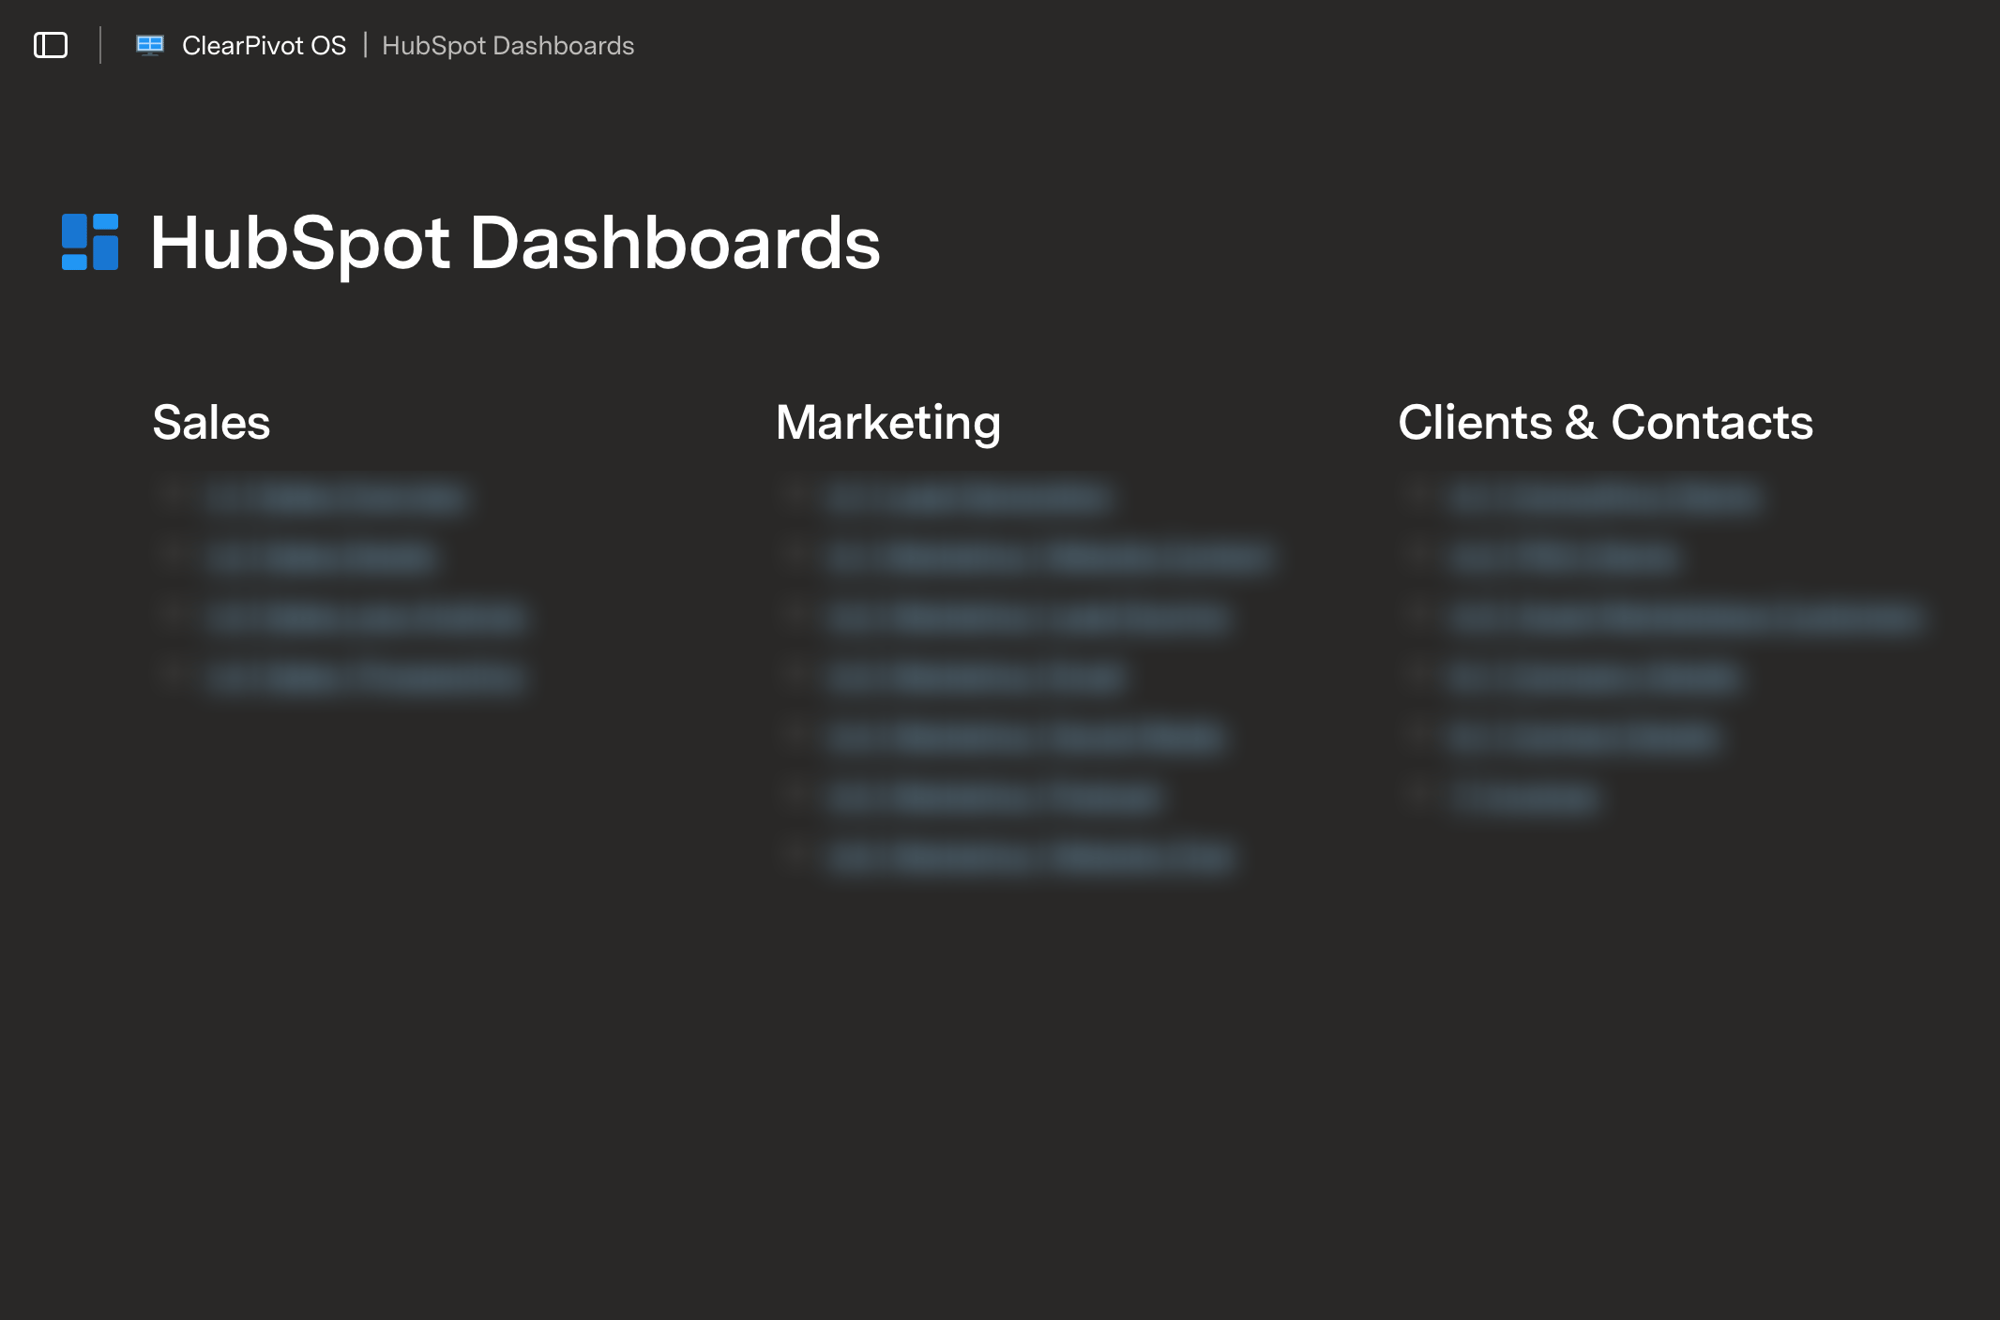
Task: Click the blue dashboard icon beside the title
Action: [x=90, y=242]
